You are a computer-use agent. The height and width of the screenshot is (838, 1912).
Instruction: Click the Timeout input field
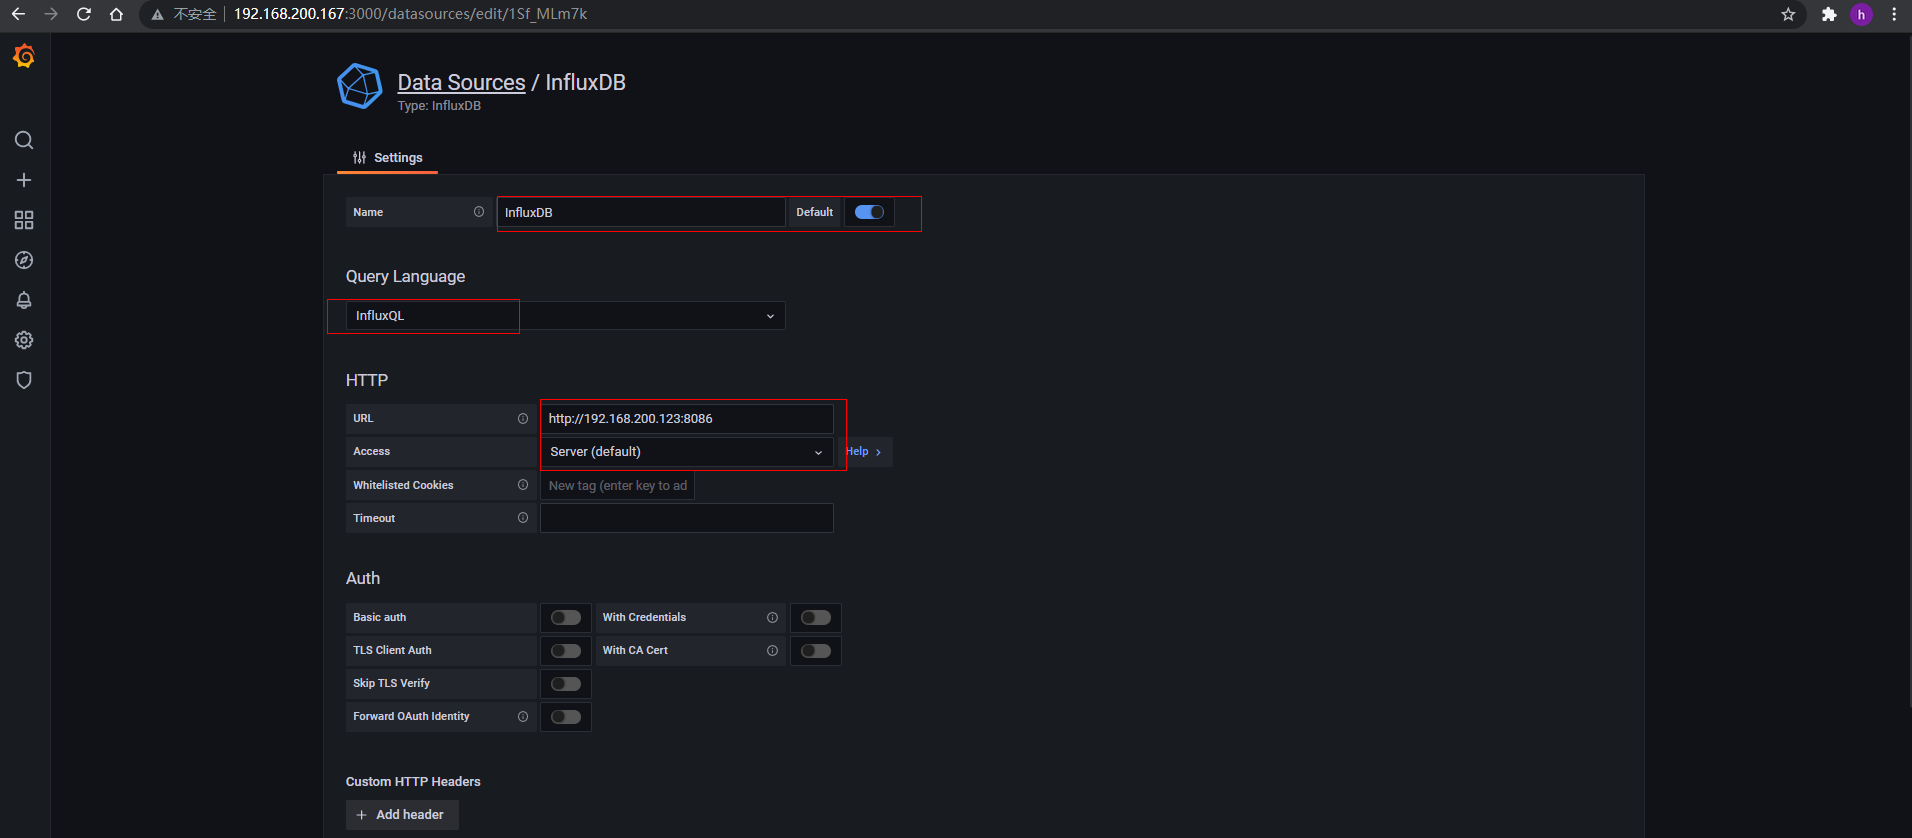pyautogui.click(x=687, y=518)
